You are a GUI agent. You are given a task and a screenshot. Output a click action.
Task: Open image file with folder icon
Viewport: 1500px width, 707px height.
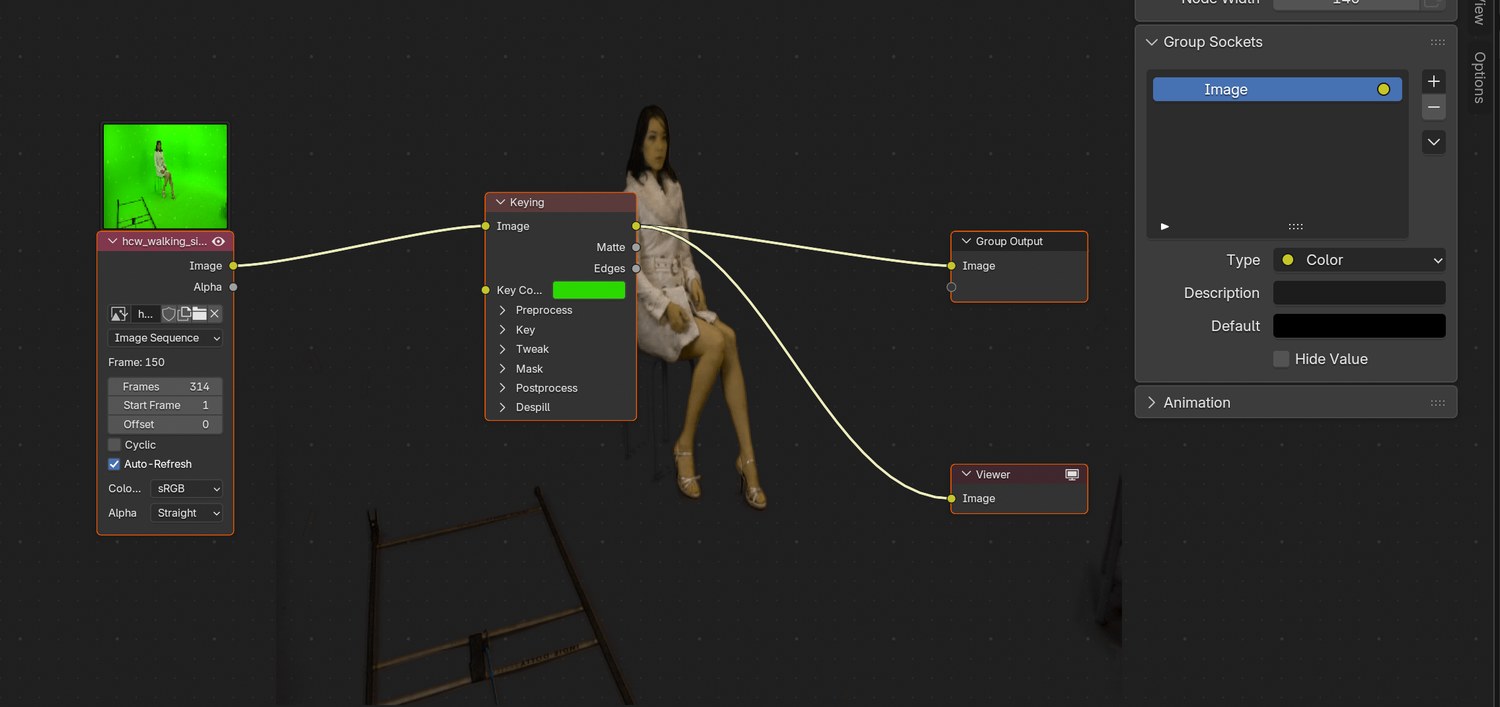[199, 314]
